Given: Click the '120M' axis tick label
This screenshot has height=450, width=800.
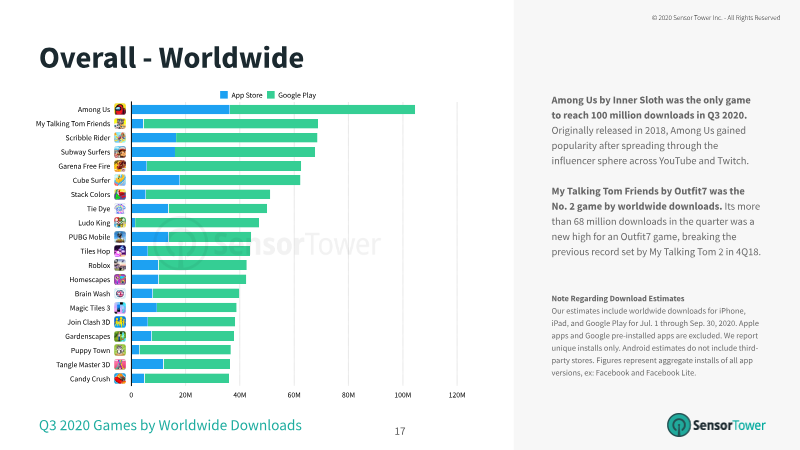Looking at the screenshot, I should tap(457, 395).
